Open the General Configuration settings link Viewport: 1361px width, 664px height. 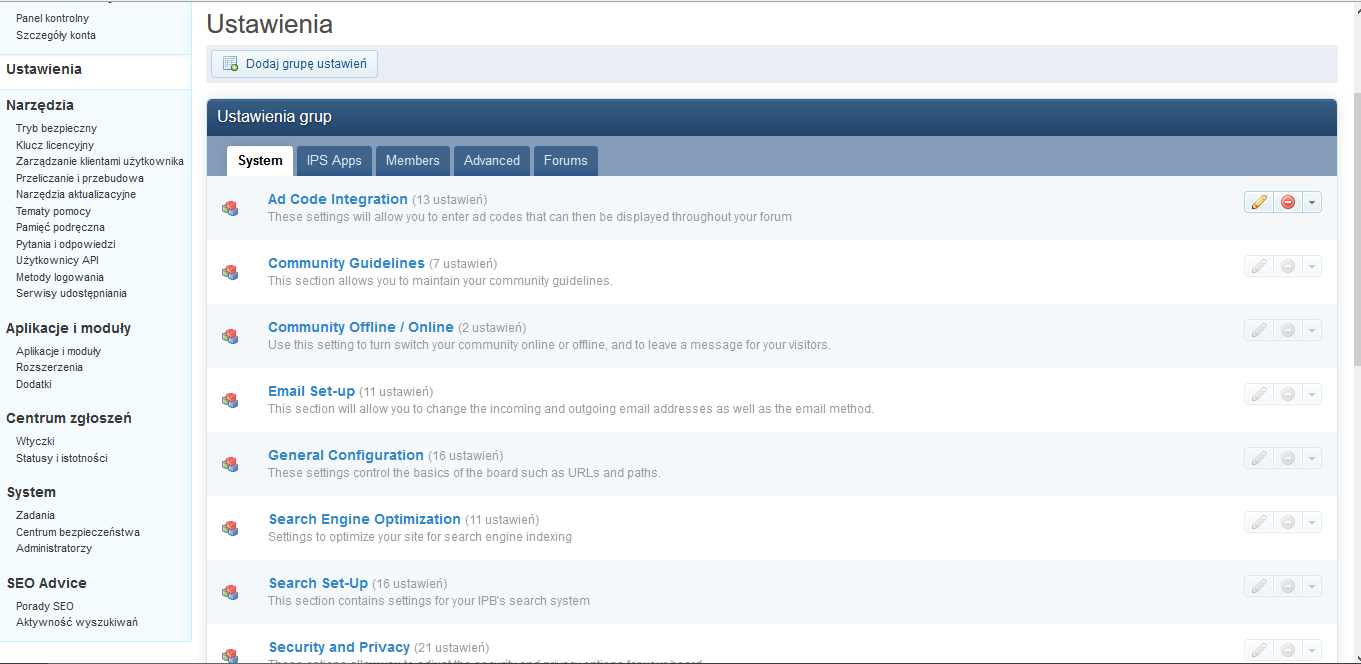click(x=346, y=455)
